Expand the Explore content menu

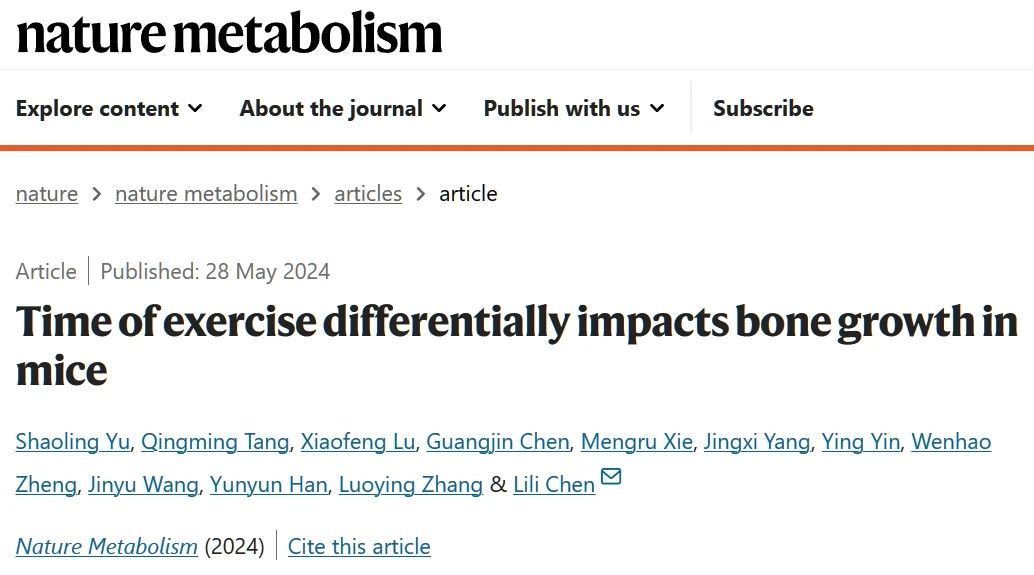click(x=109, y=108)
